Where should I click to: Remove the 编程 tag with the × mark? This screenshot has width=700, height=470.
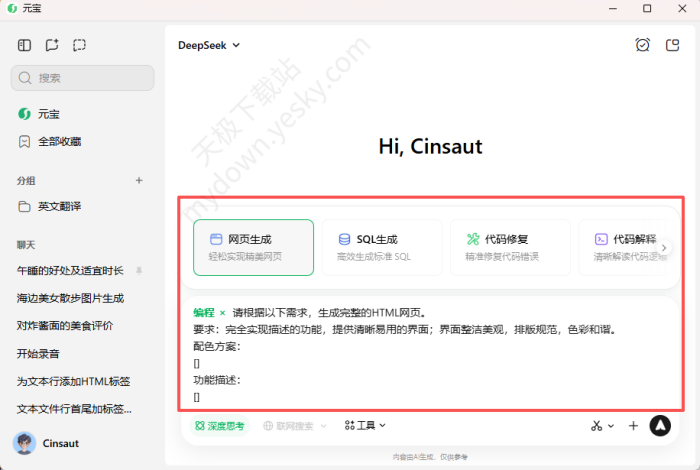tap(222, 313)
